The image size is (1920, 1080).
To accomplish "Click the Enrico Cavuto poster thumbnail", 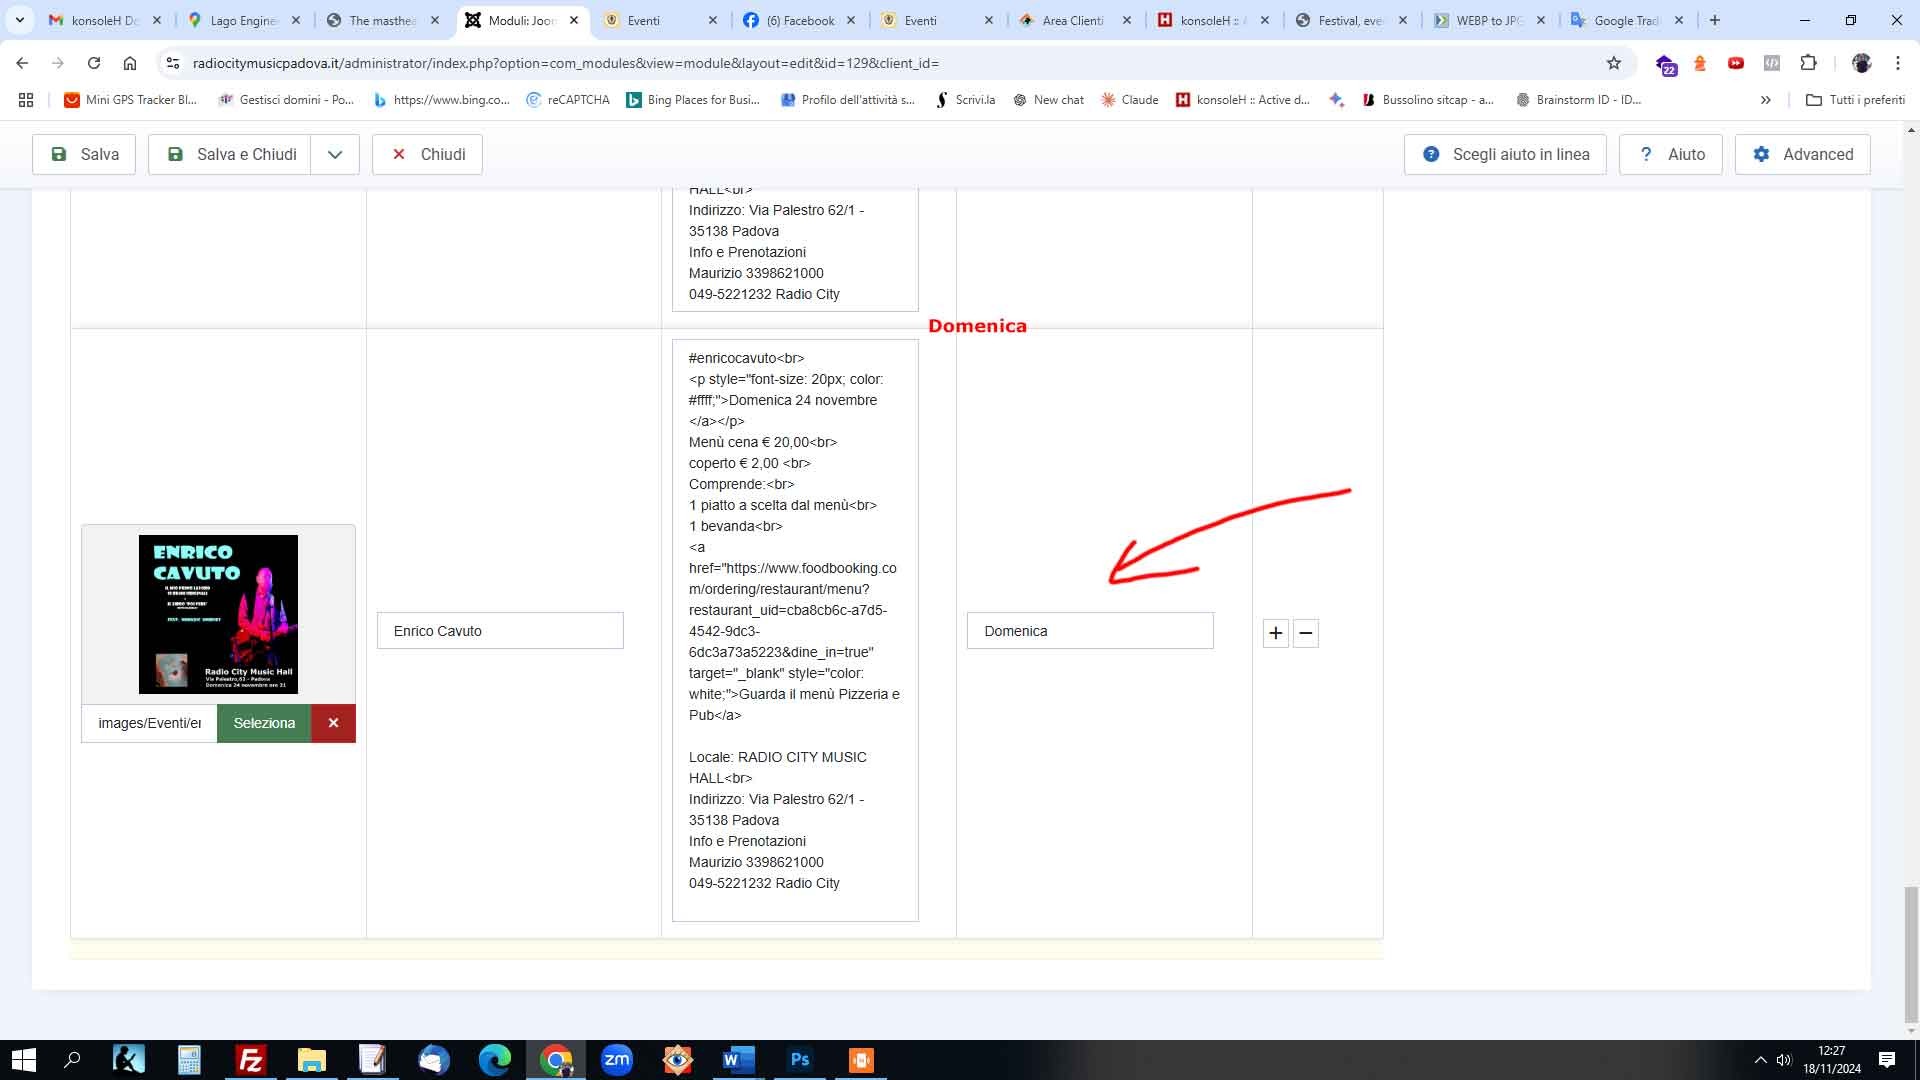I will point(218,614).
